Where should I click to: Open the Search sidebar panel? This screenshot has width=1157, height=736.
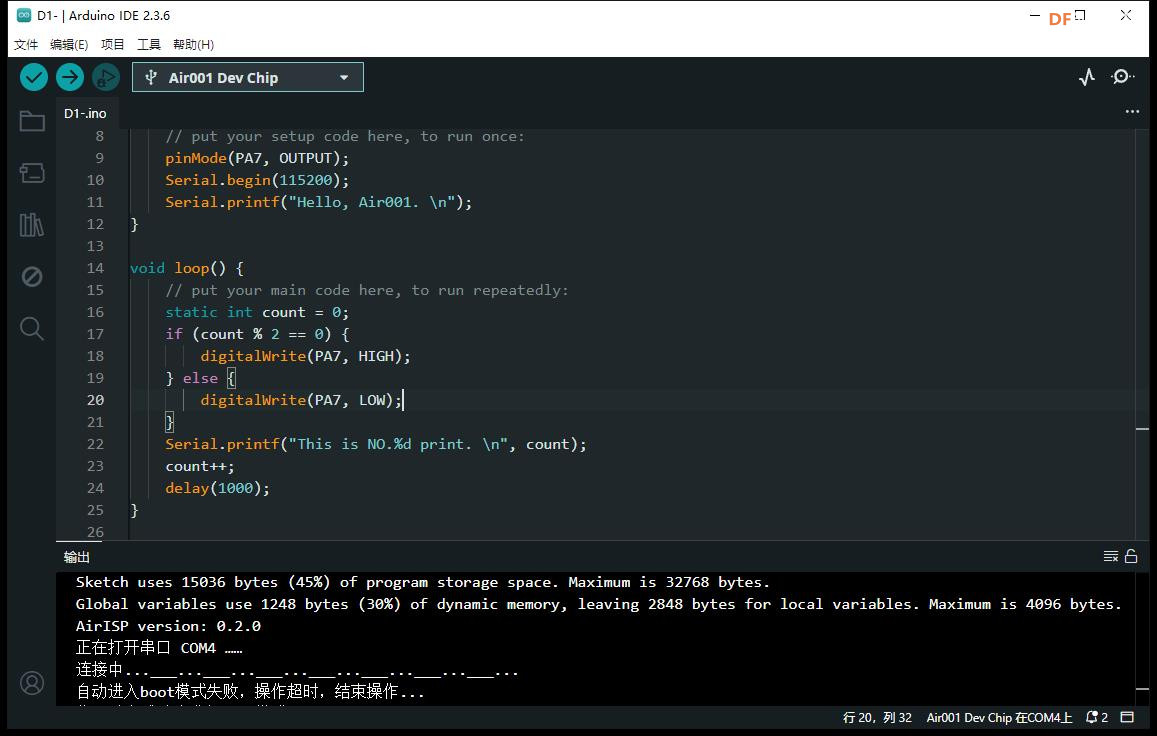[x=32, y=328]
